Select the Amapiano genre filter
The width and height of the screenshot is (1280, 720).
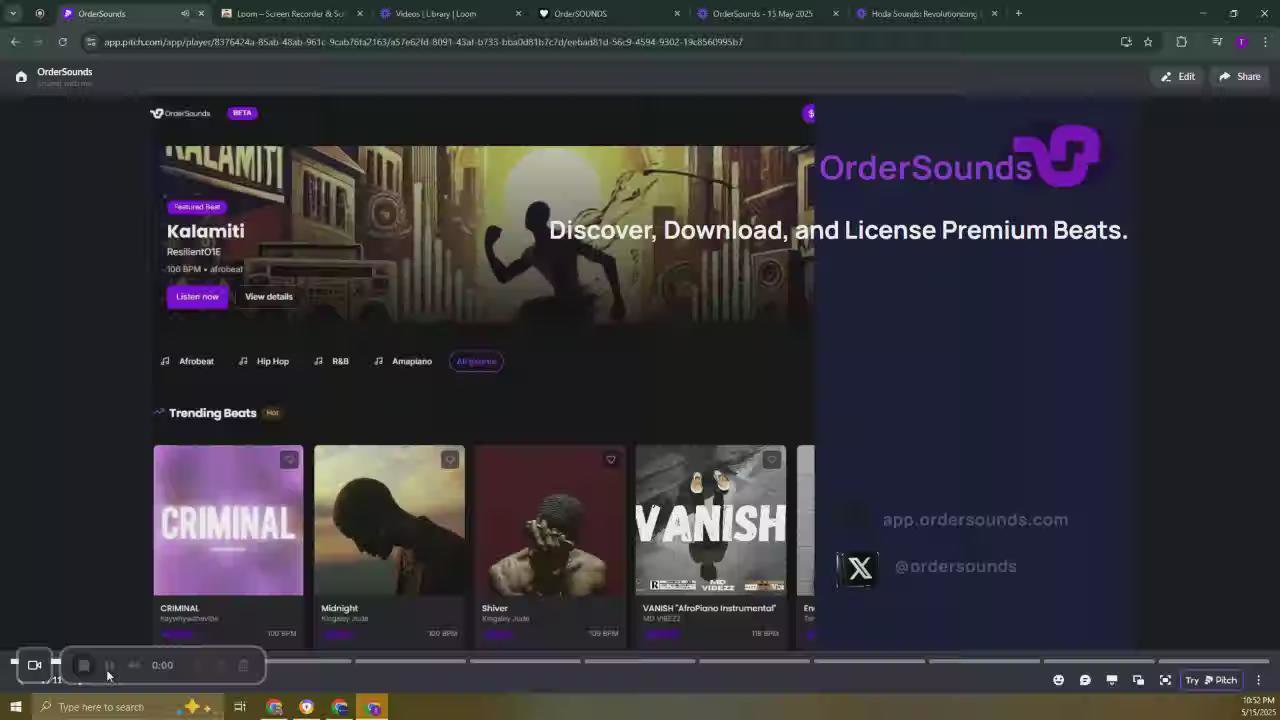tap(402, 361)
